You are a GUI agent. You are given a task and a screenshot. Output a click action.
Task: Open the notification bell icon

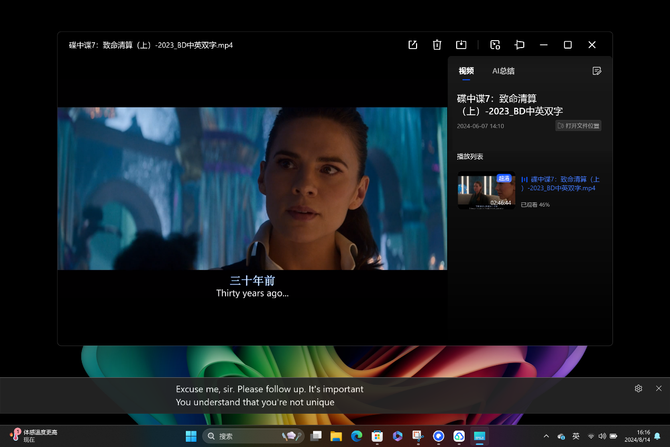pos(657,436)
